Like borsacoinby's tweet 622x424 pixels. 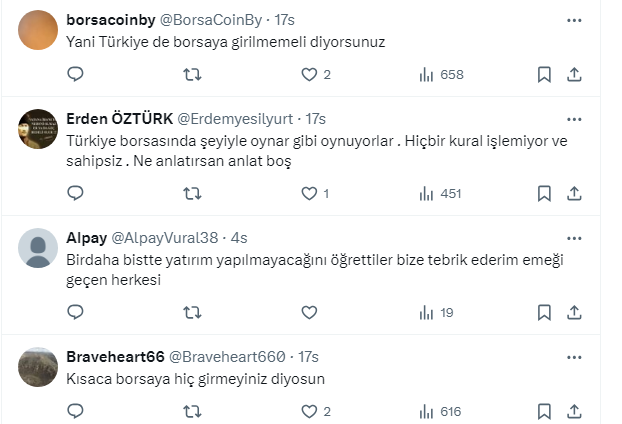point(309,74)
